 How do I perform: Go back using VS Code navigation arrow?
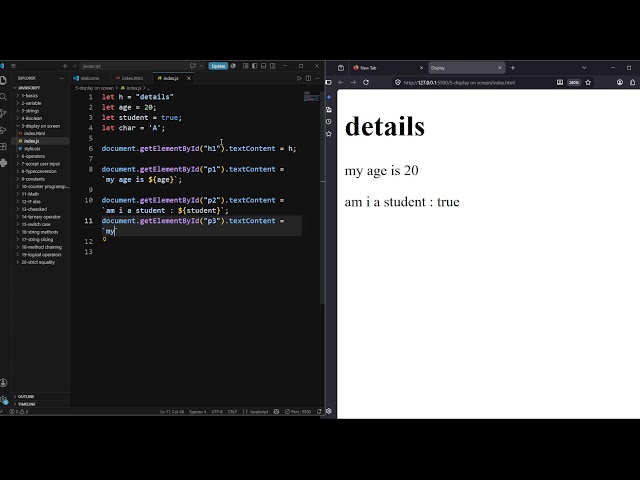pyautogui.click(x=65, y=66)
